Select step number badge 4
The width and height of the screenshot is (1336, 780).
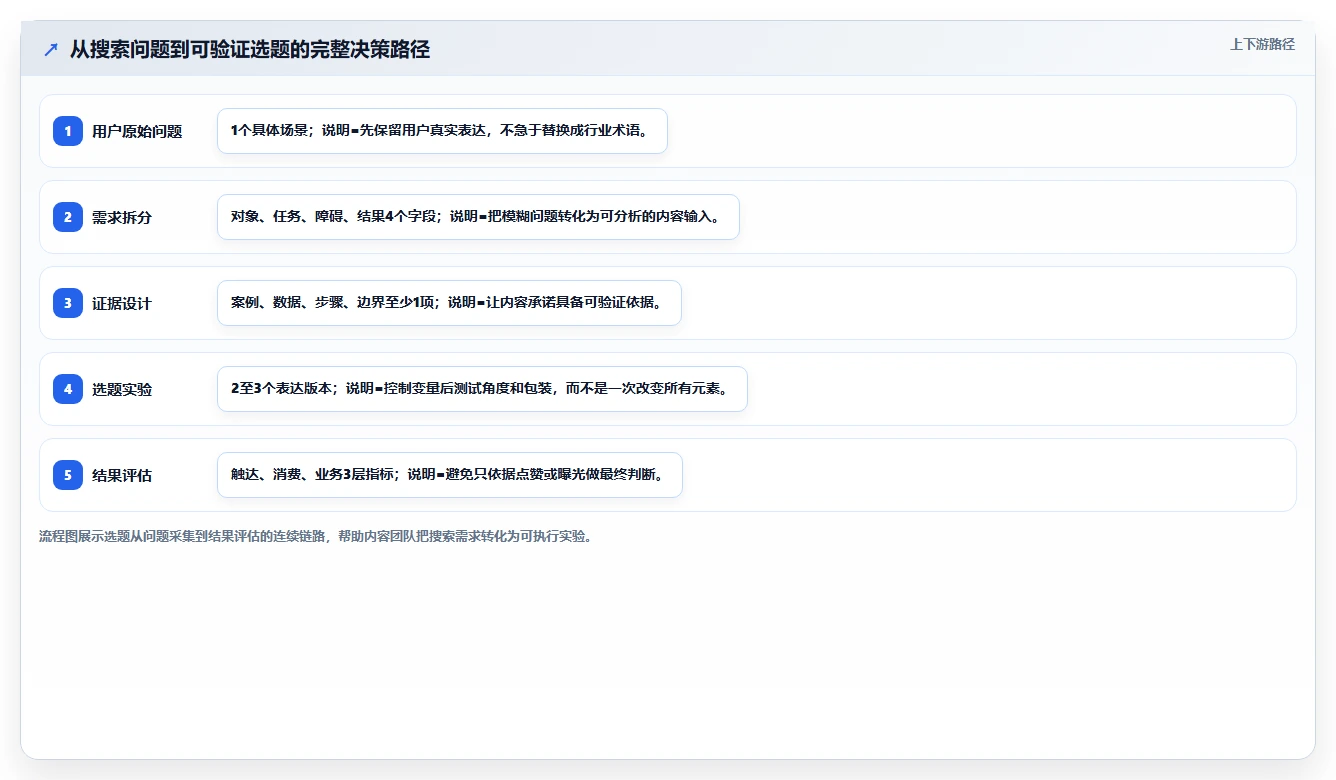[x=68, y=389]
